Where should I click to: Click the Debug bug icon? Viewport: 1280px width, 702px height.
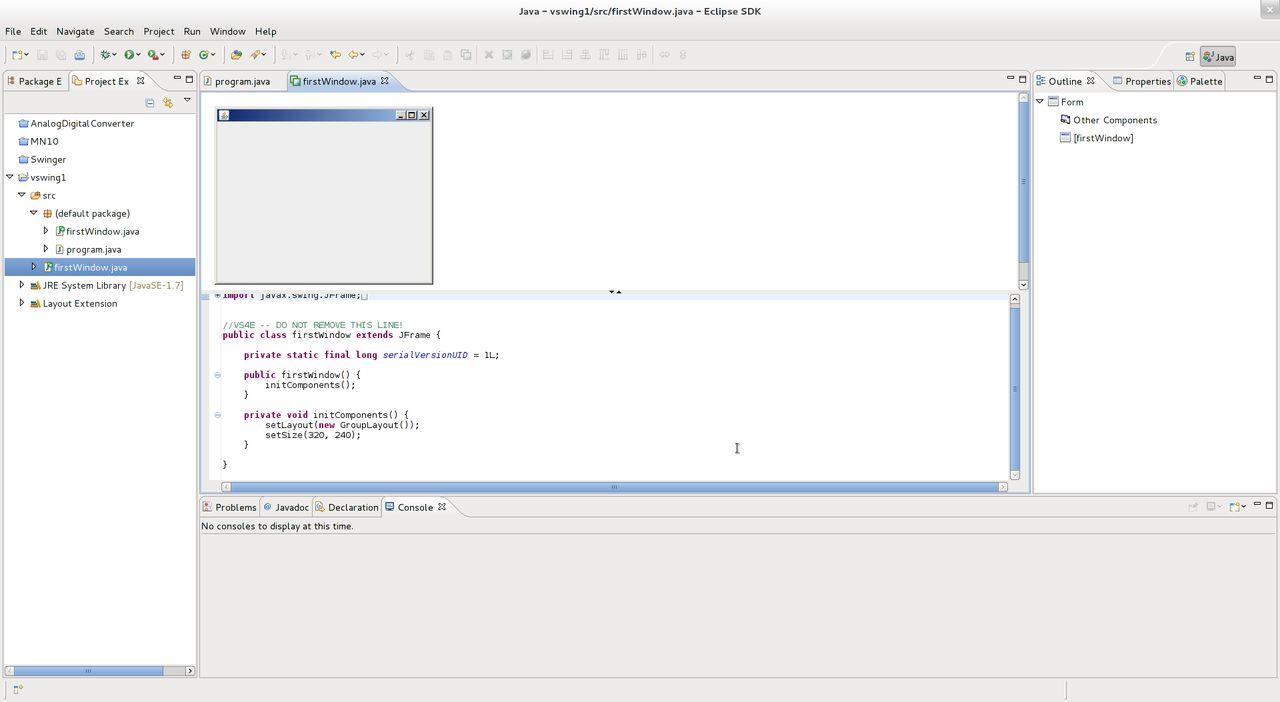106,55
